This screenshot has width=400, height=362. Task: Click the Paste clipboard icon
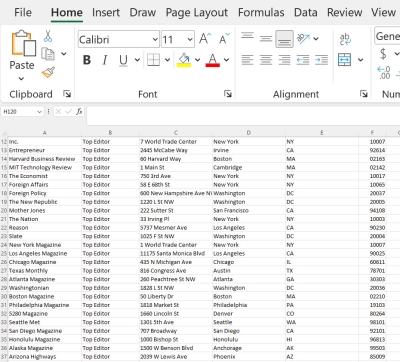coord(23,43)
